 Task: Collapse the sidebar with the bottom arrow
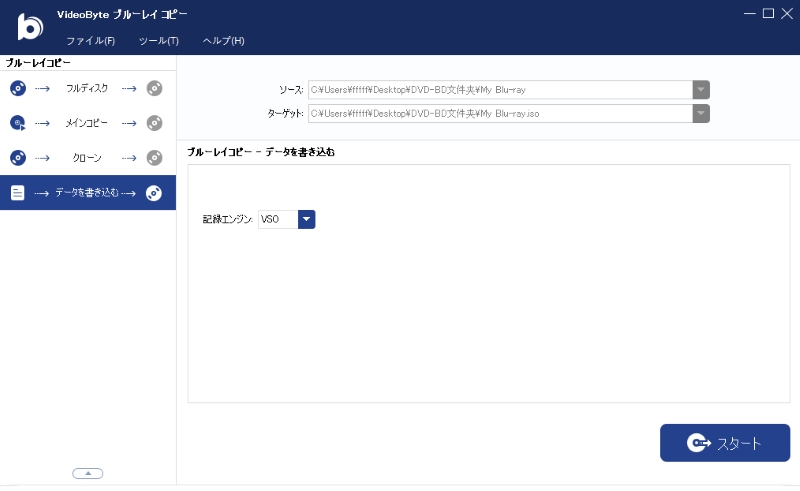click(88, 473)
